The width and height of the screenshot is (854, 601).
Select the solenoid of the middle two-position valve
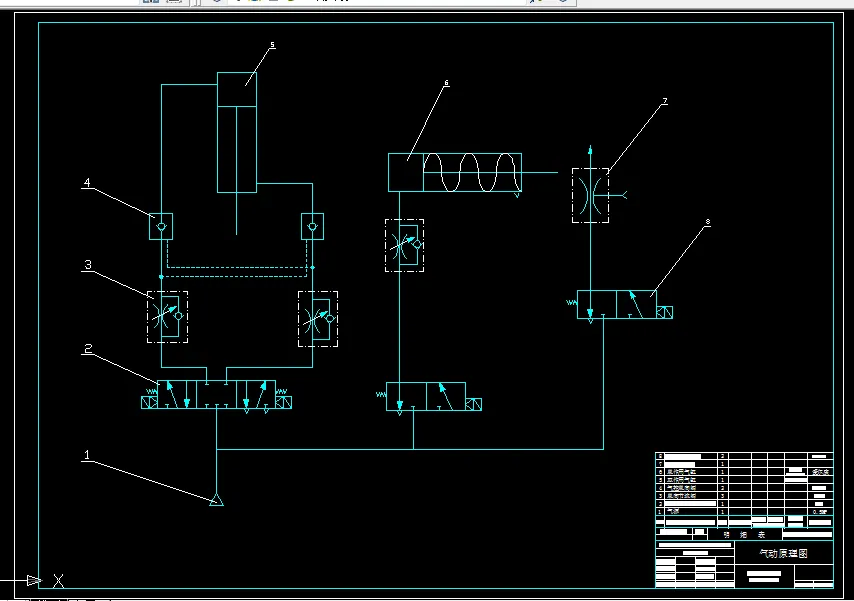tap(473, 404)
